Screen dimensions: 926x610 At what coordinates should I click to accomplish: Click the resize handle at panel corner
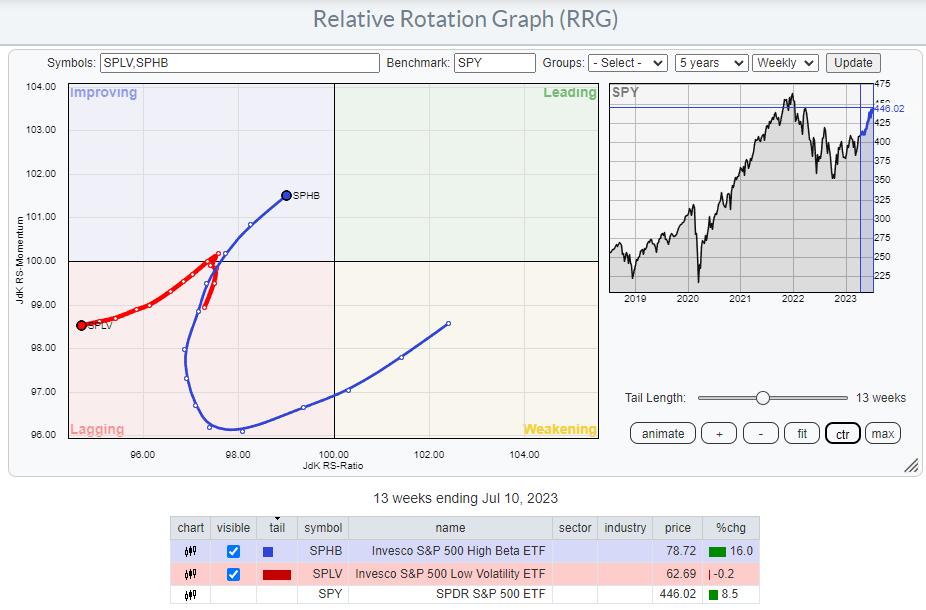(910, 466)
